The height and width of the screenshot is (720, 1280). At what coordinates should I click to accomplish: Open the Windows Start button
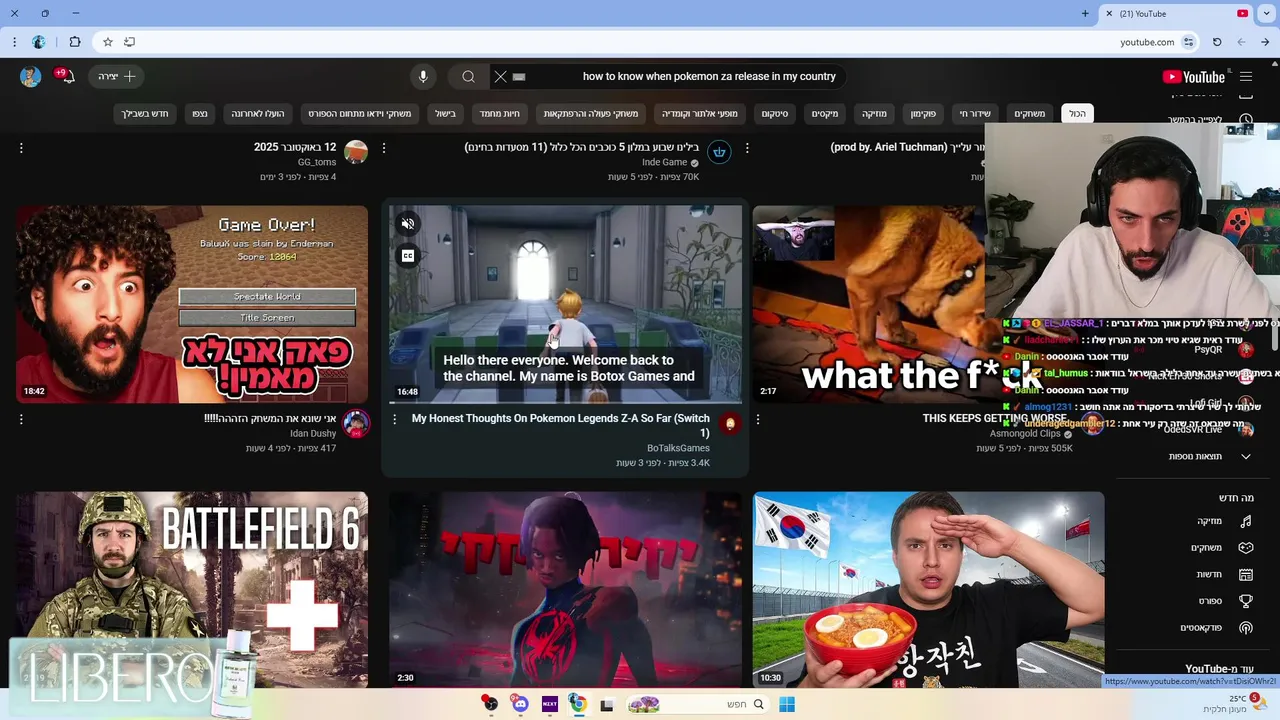point(787,705)
